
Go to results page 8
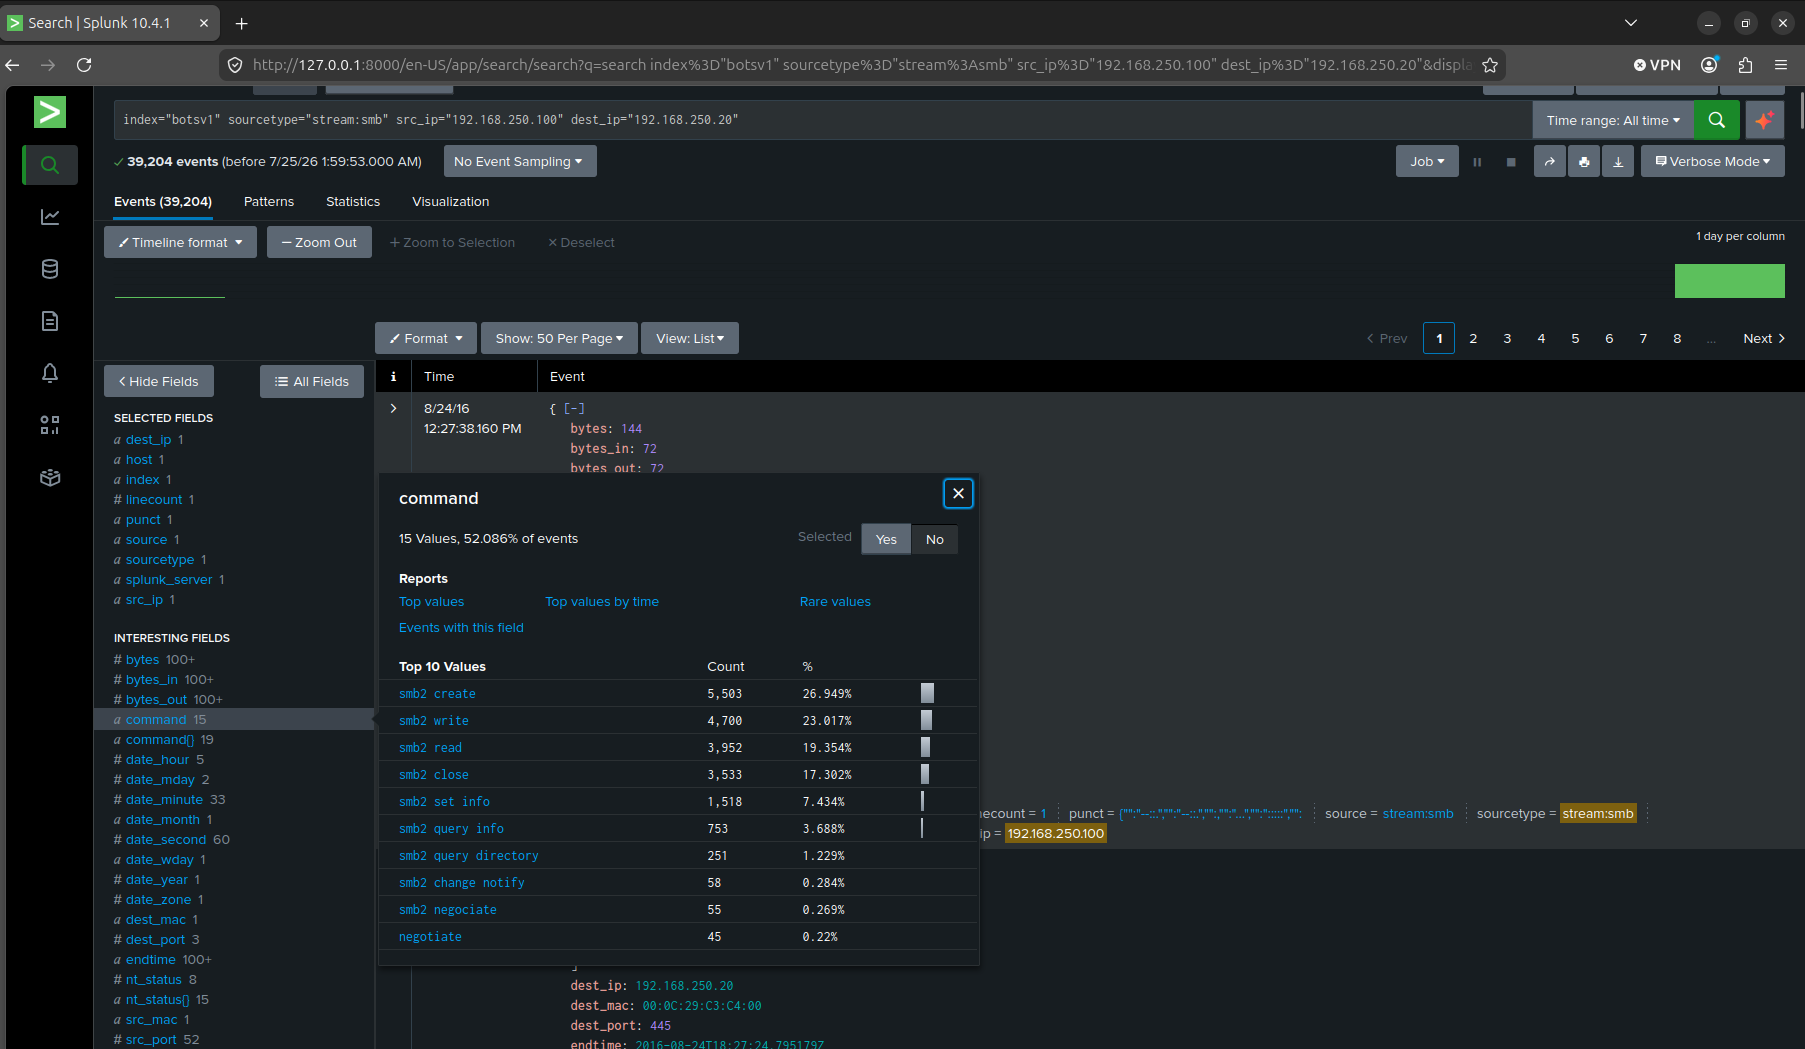click(1677, 339)
